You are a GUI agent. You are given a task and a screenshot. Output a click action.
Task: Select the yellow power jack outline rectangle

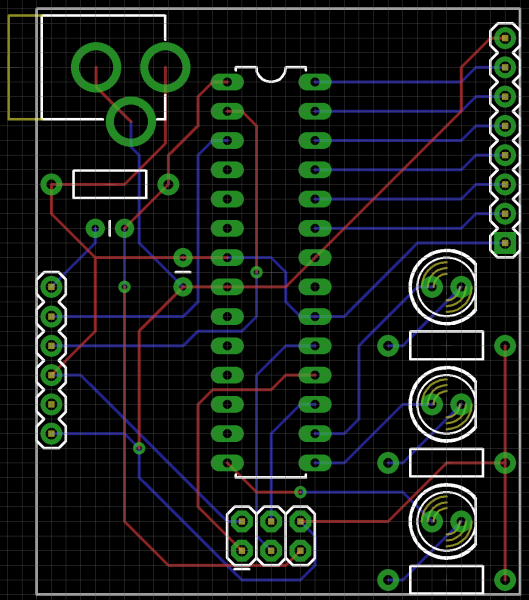point(25,67)
